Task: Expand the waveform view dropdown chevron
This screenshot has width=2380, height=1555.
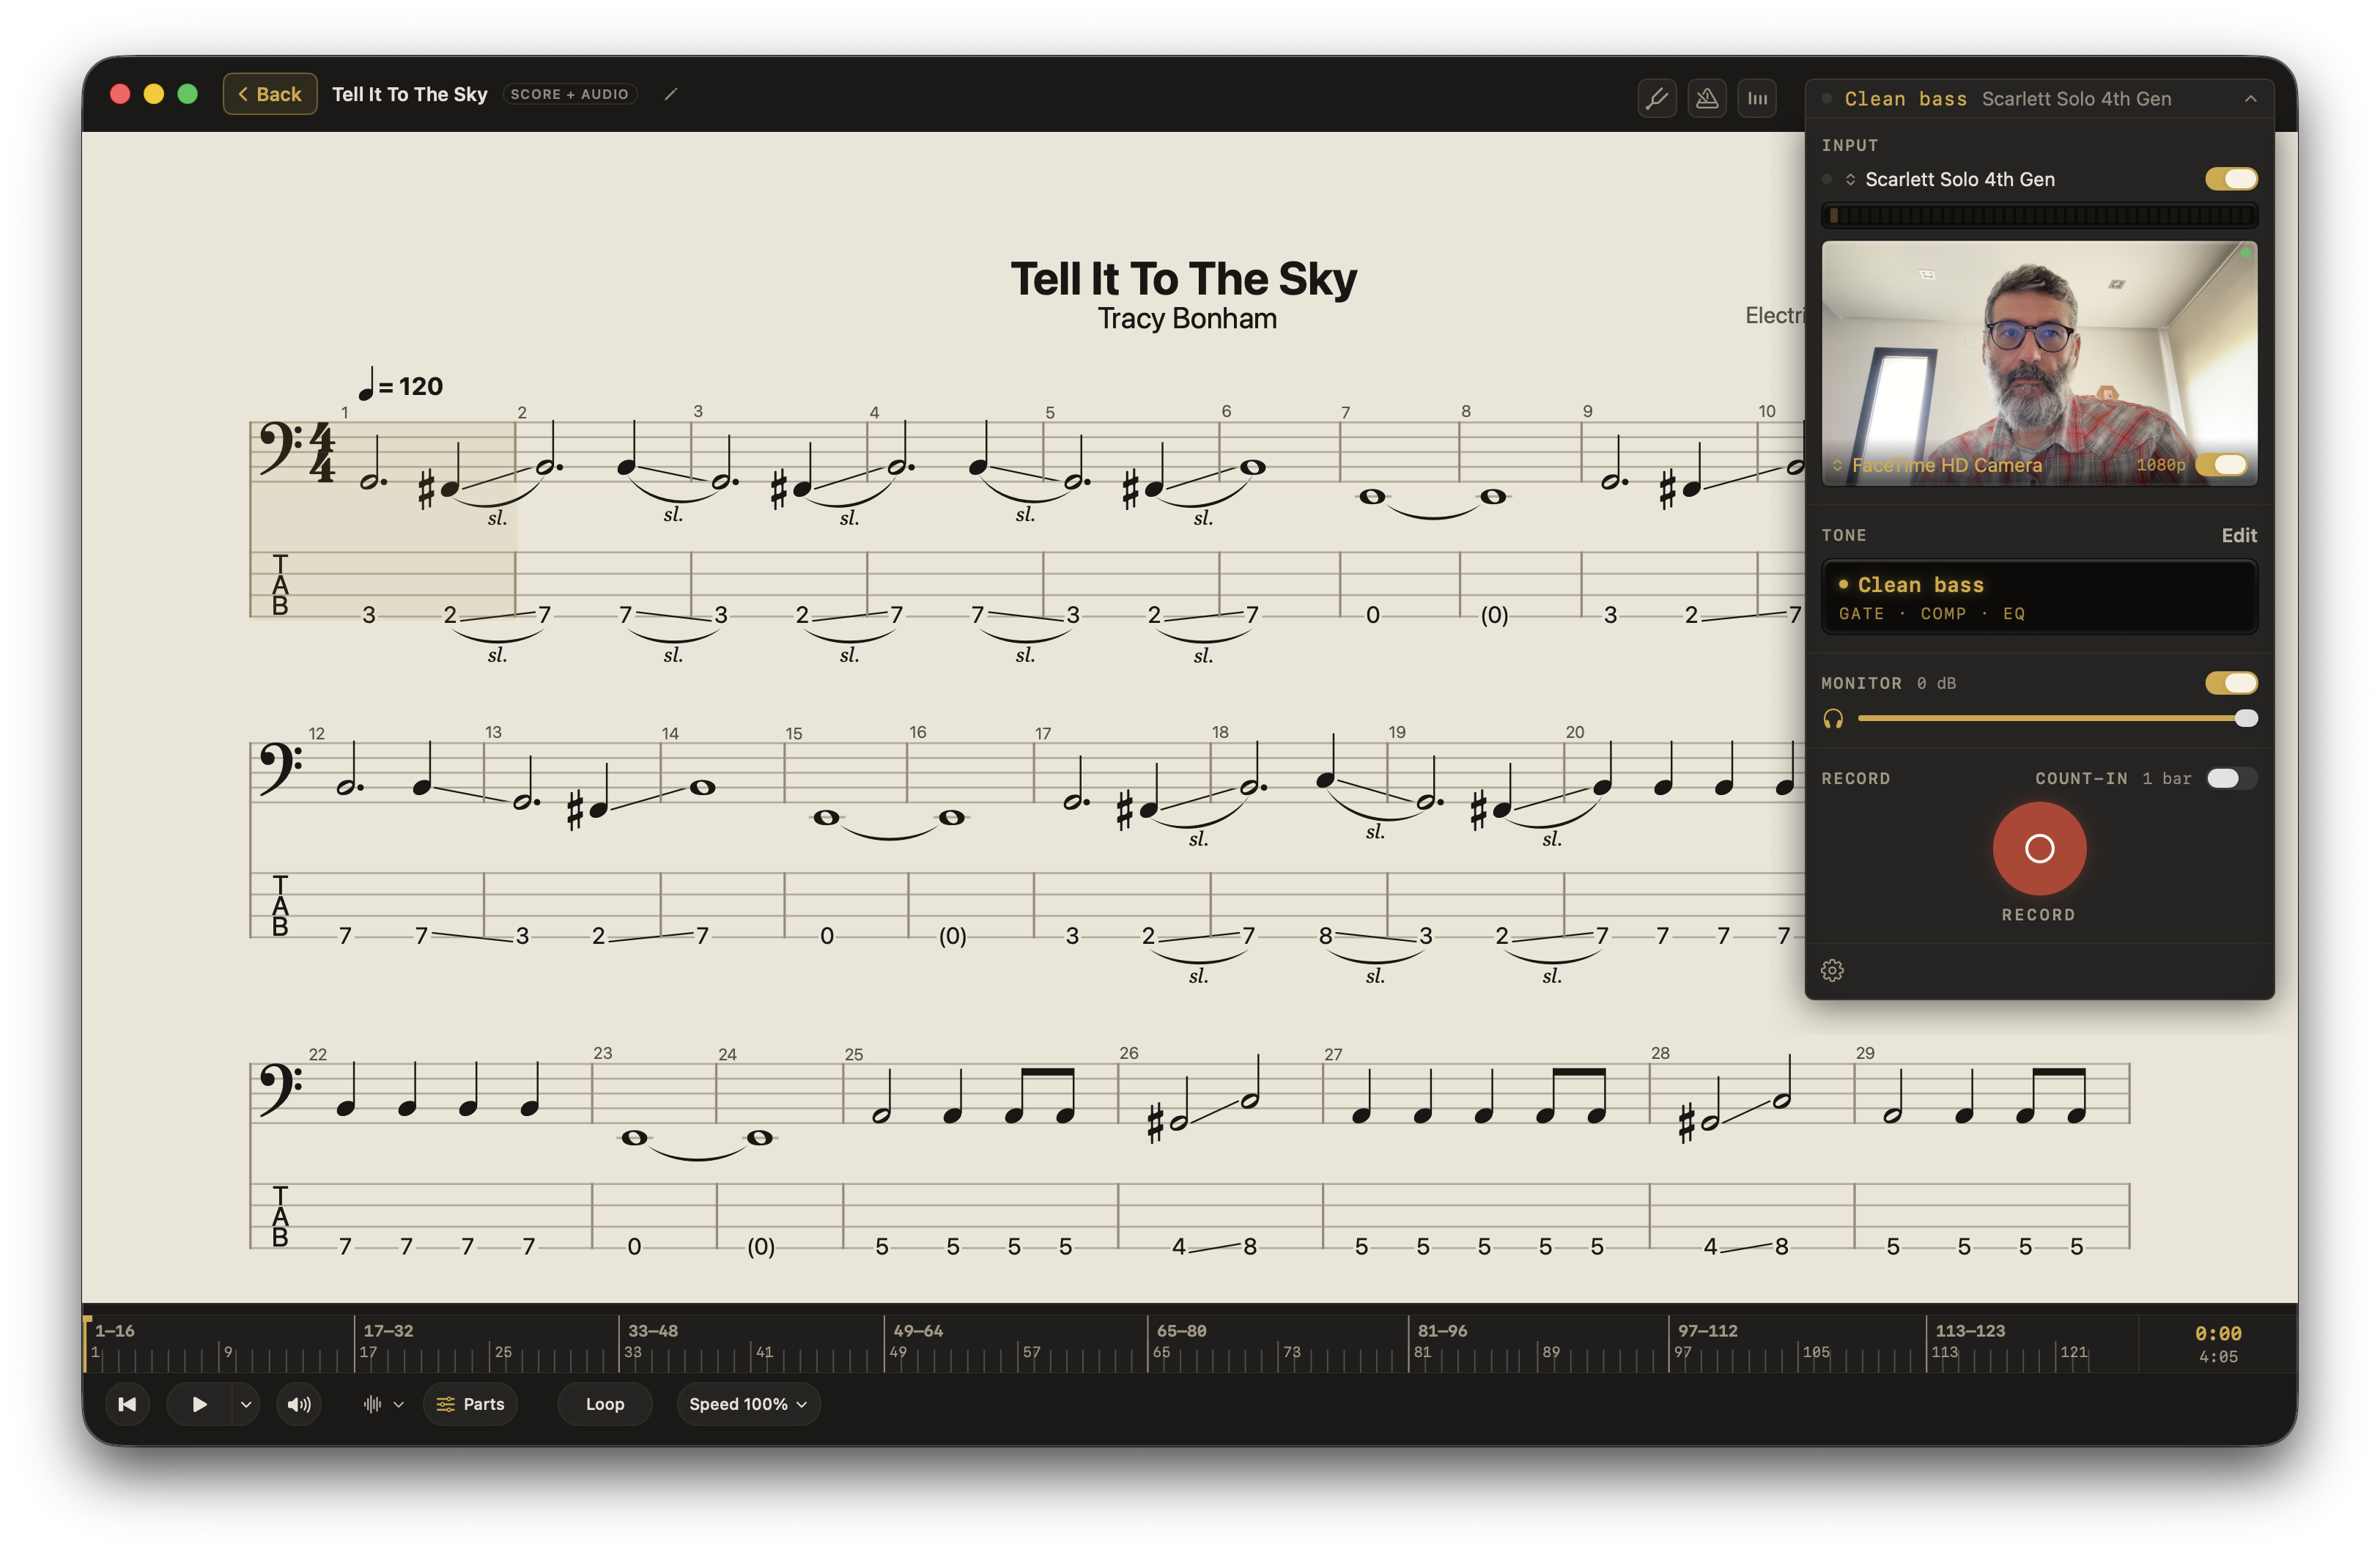Action: pyautogui.click(x=398, y=1404)
